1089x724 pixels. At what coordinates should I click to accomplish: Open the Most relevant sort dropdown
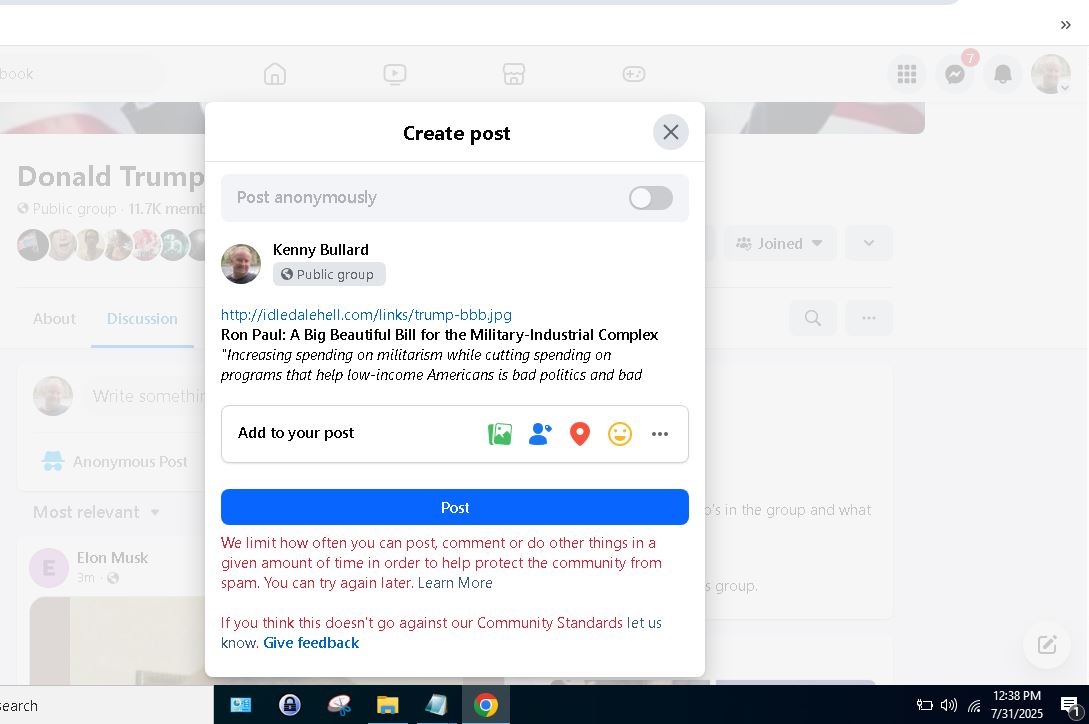96,512
